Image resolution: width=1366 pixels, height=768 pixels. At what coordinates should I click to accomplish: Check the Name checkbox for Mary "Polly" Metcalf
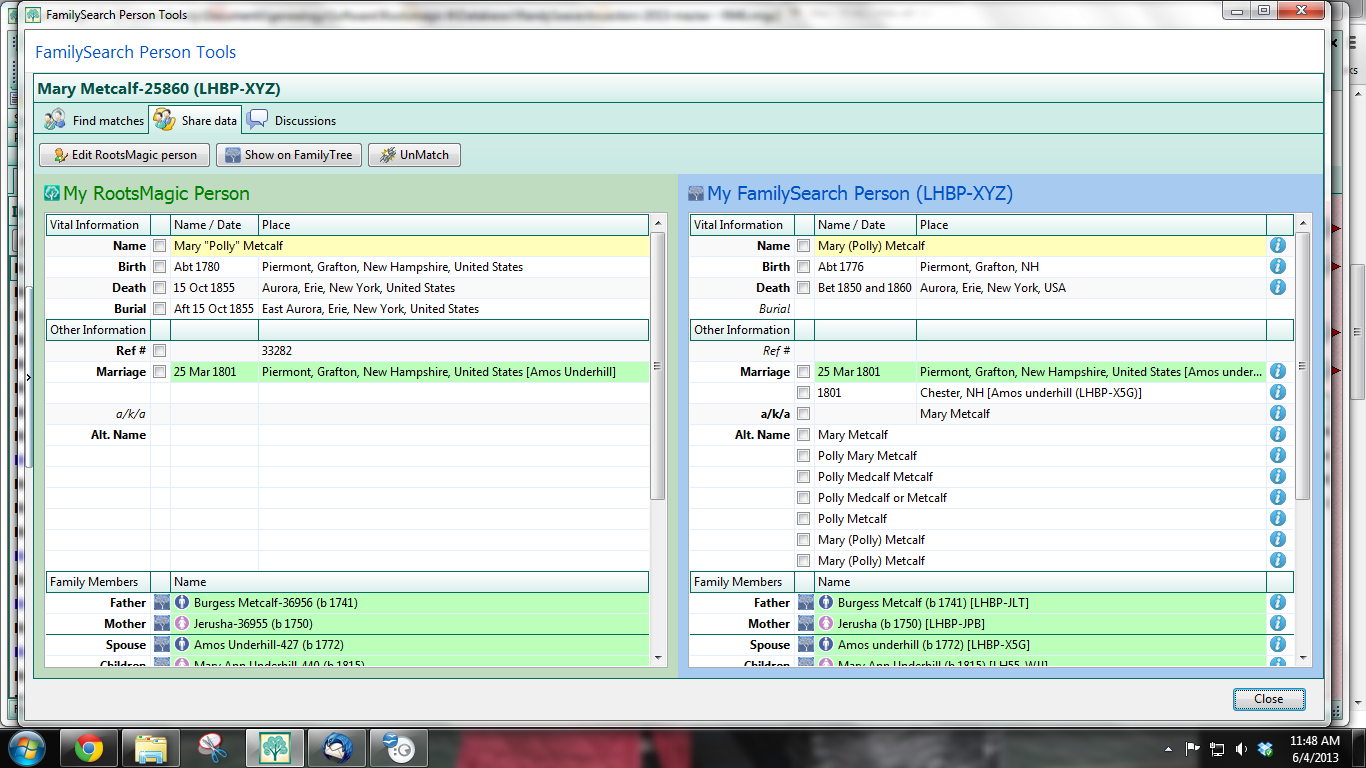[159, 245]
